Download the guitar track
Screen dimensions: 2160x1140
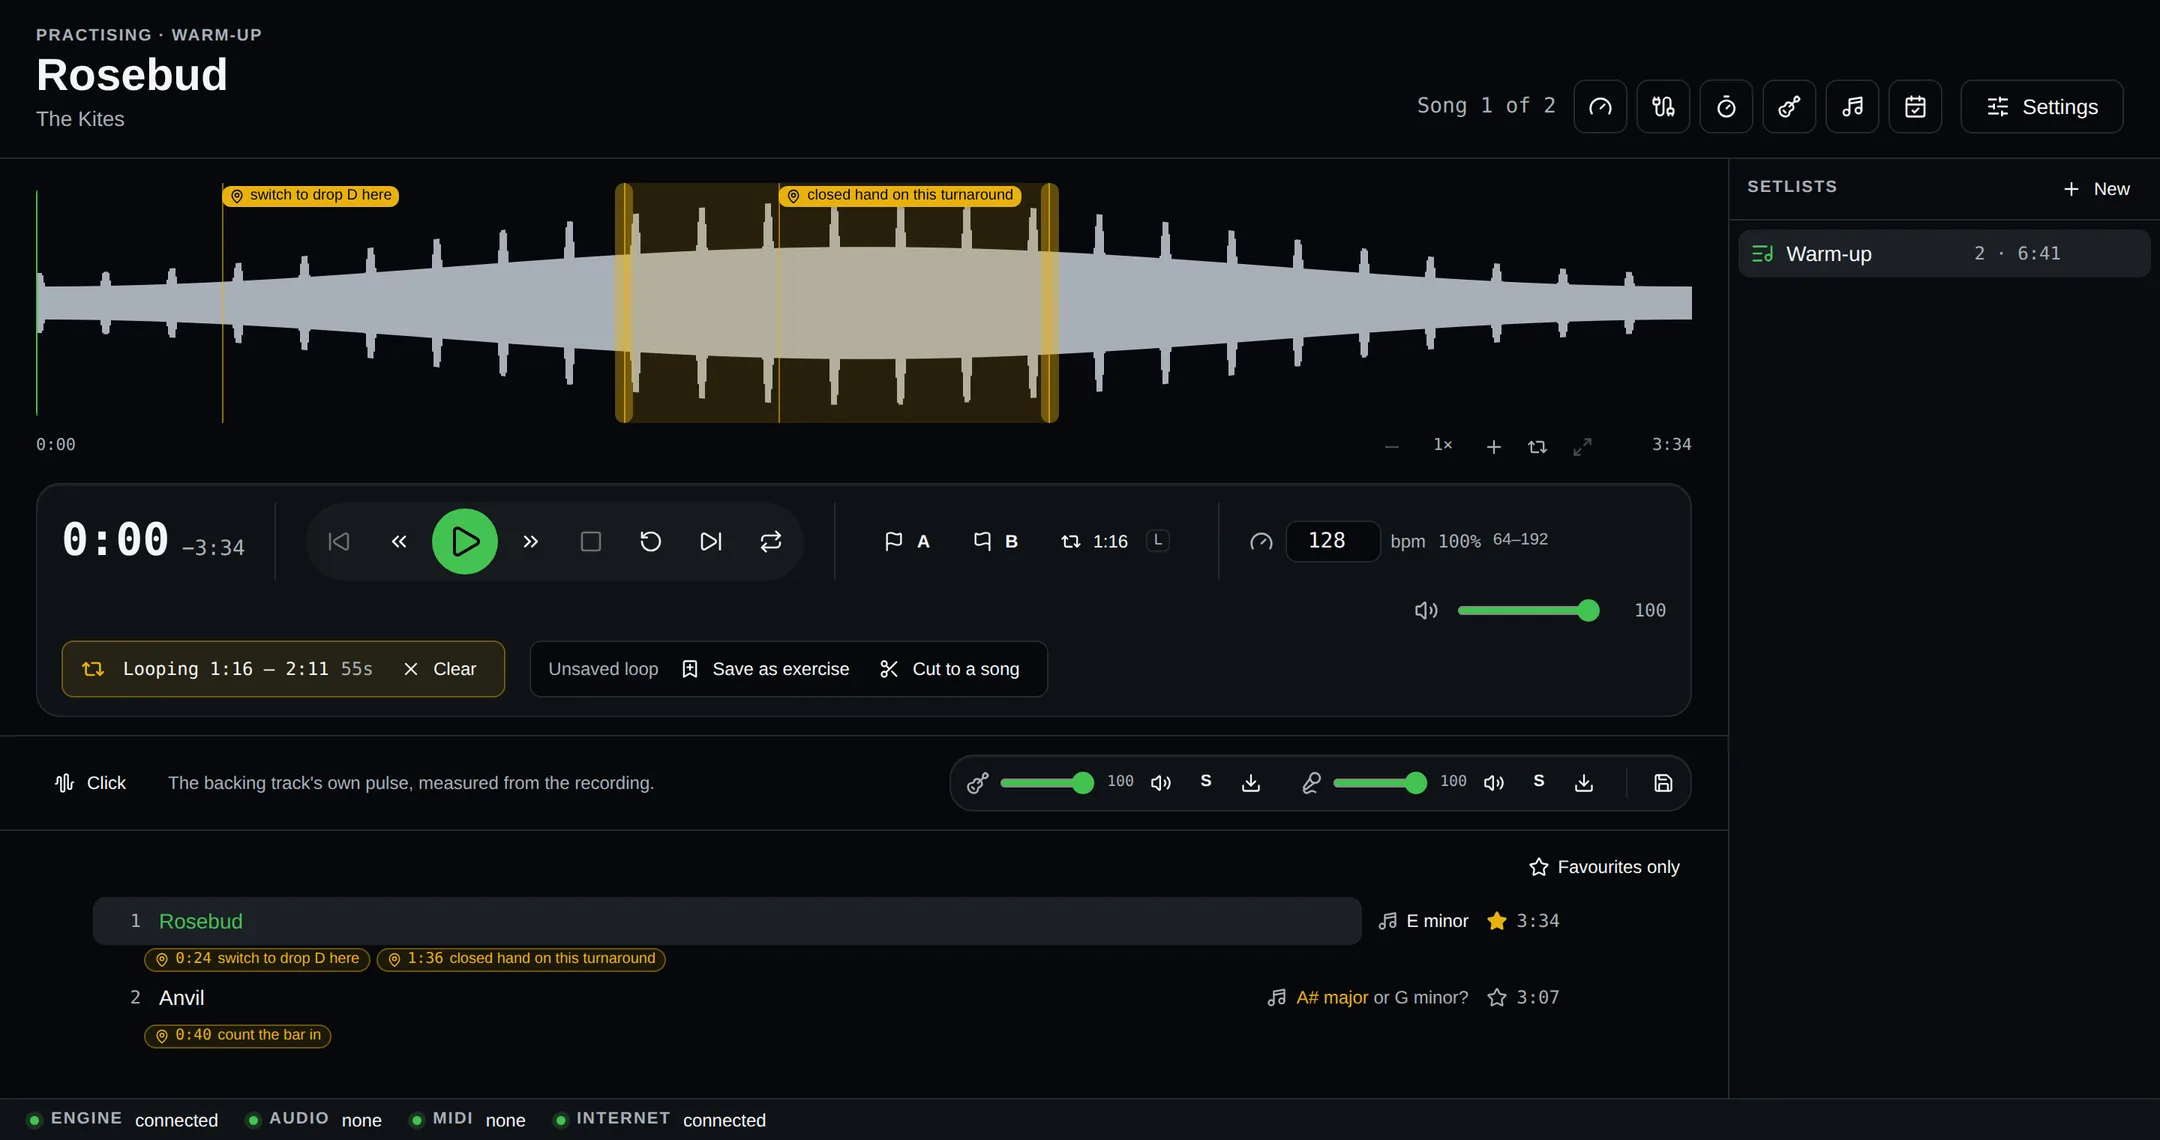click(x=1251, y=783)
